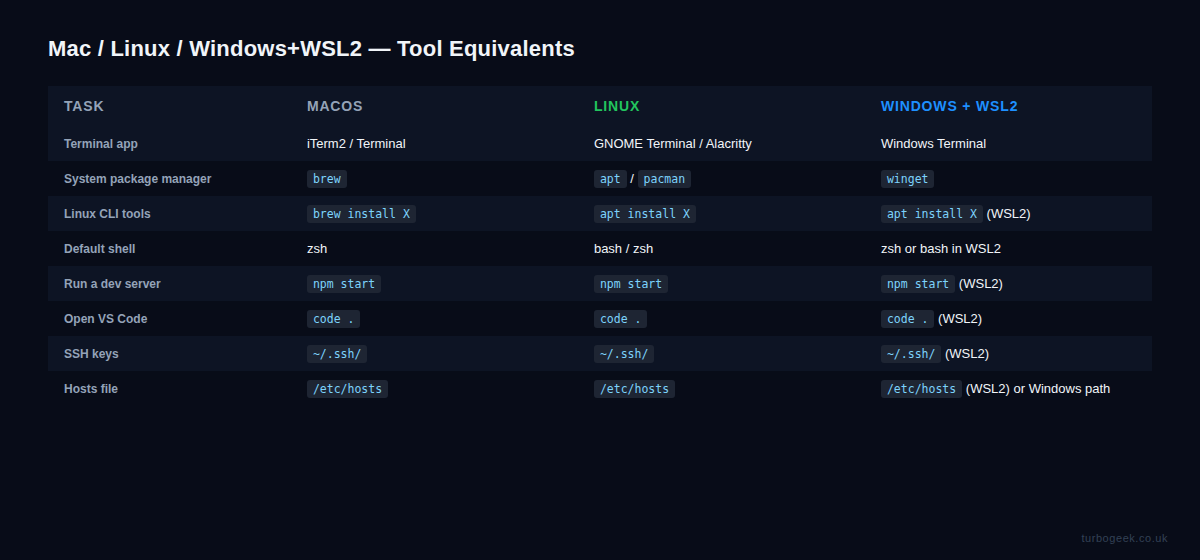
Task: Click '/etc/hosts' in Windows + WSL2 column
Action: tap(921, 389)
